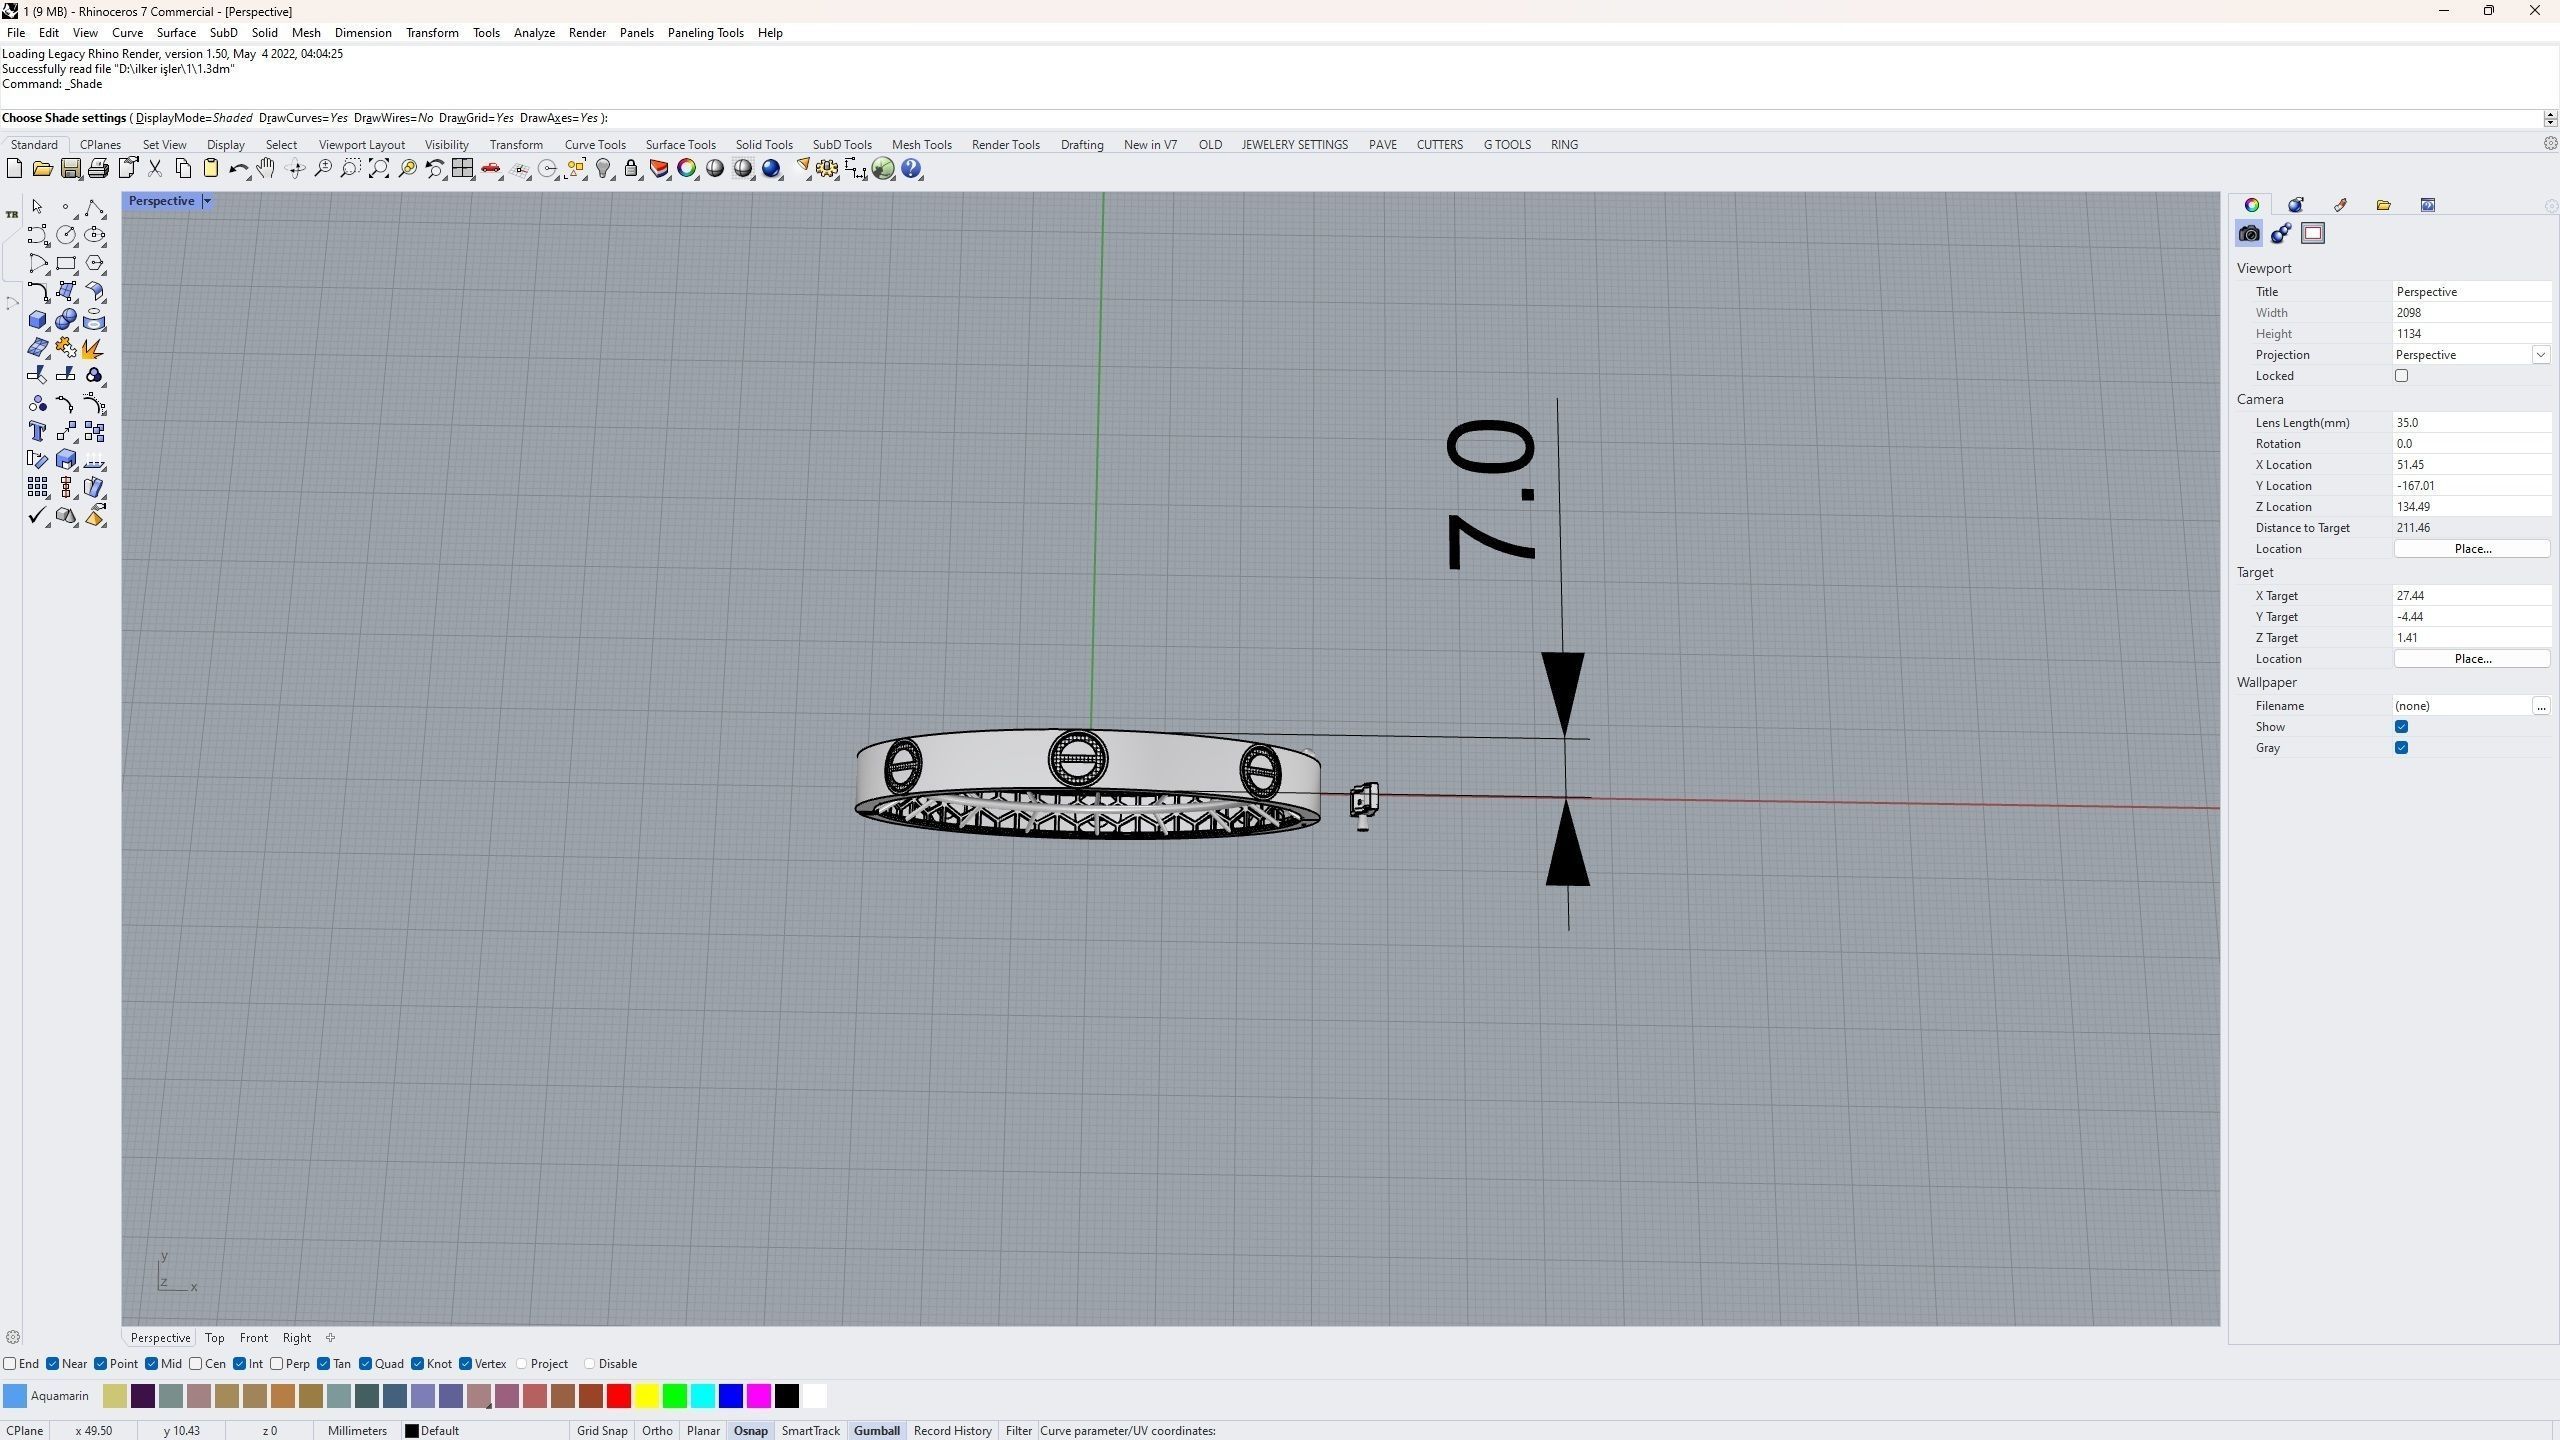
Task: Click the Lens Length value field
Action: tap(2472, 423)
